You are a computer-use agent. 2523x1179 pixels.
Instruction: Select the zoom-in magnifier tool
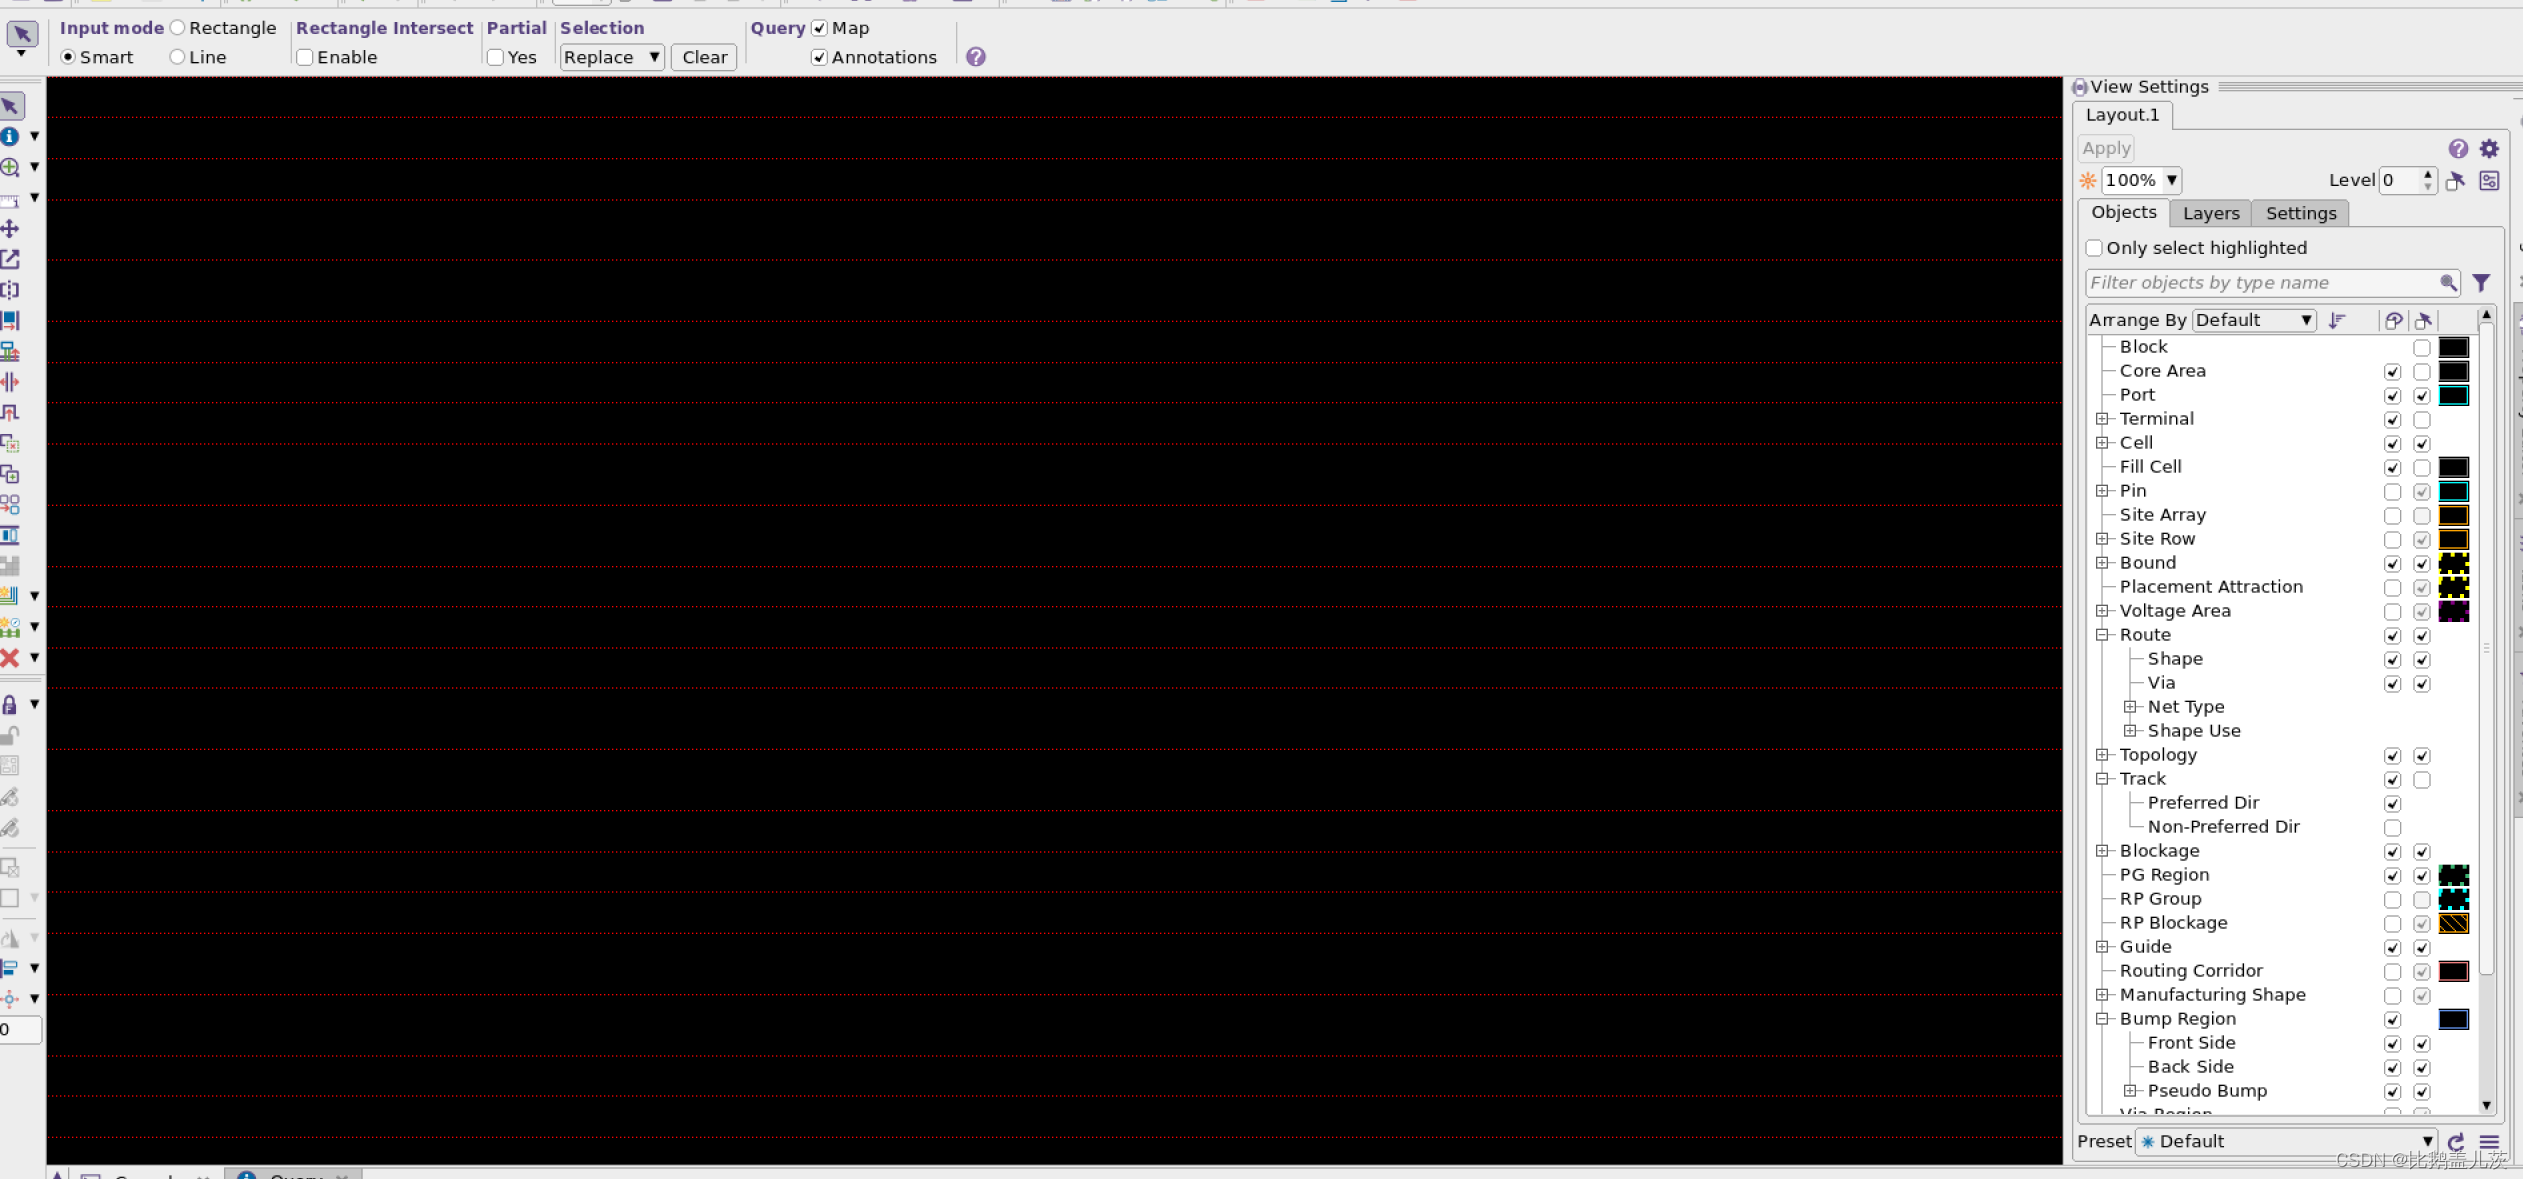(x=10, y=167)
